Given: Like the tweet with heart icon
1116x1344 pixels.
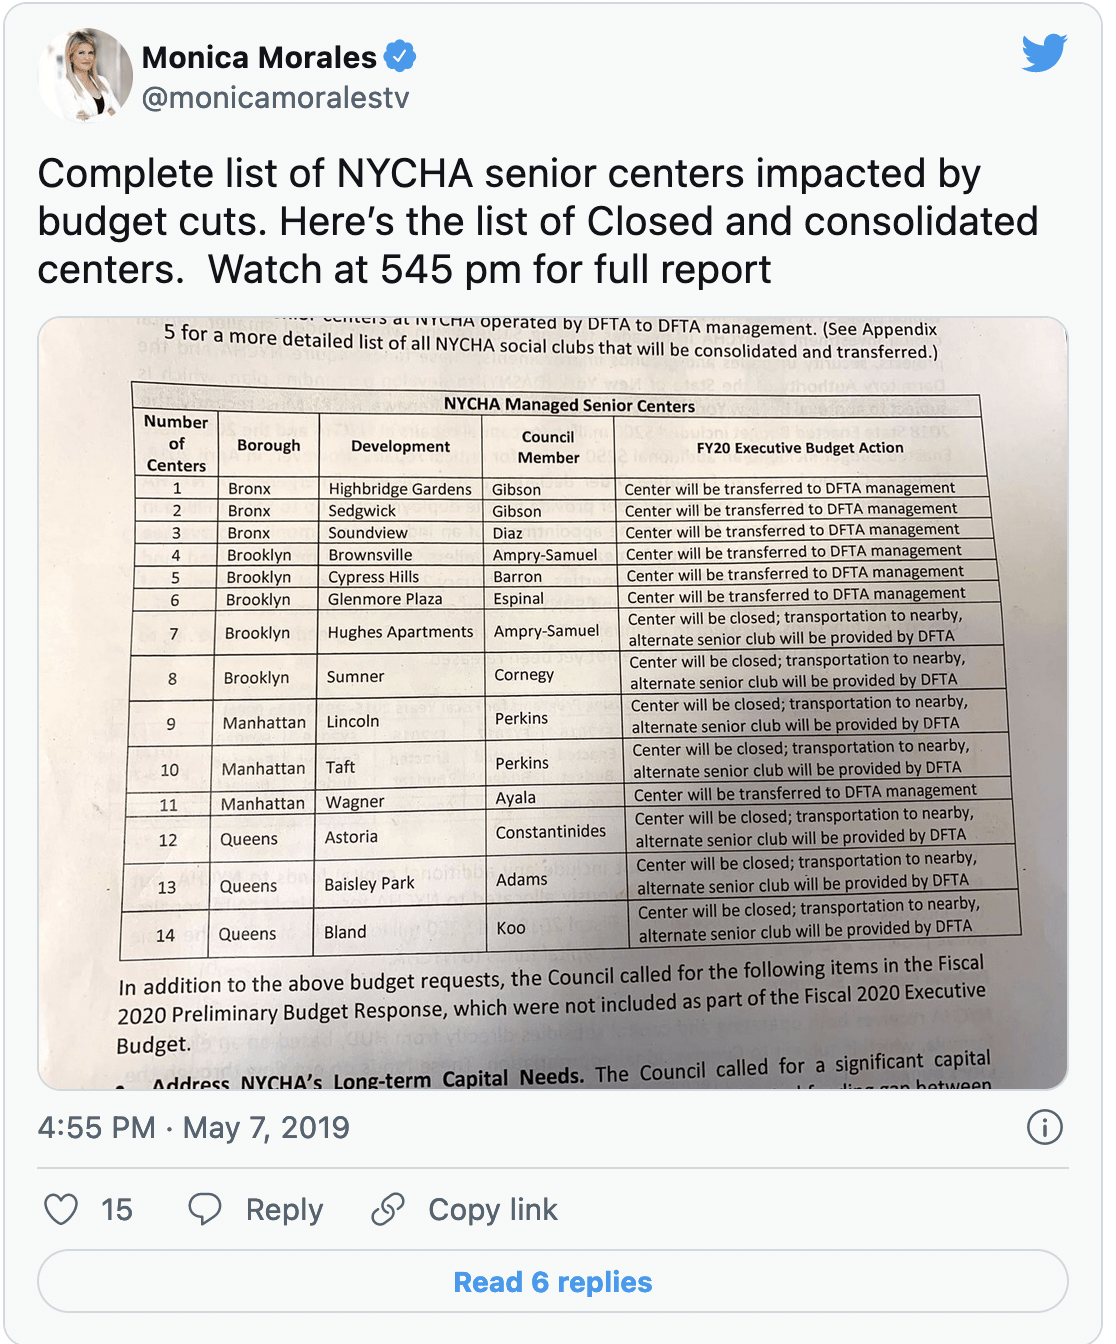Looking at the screenshot, I should [x=61, y=1209].
